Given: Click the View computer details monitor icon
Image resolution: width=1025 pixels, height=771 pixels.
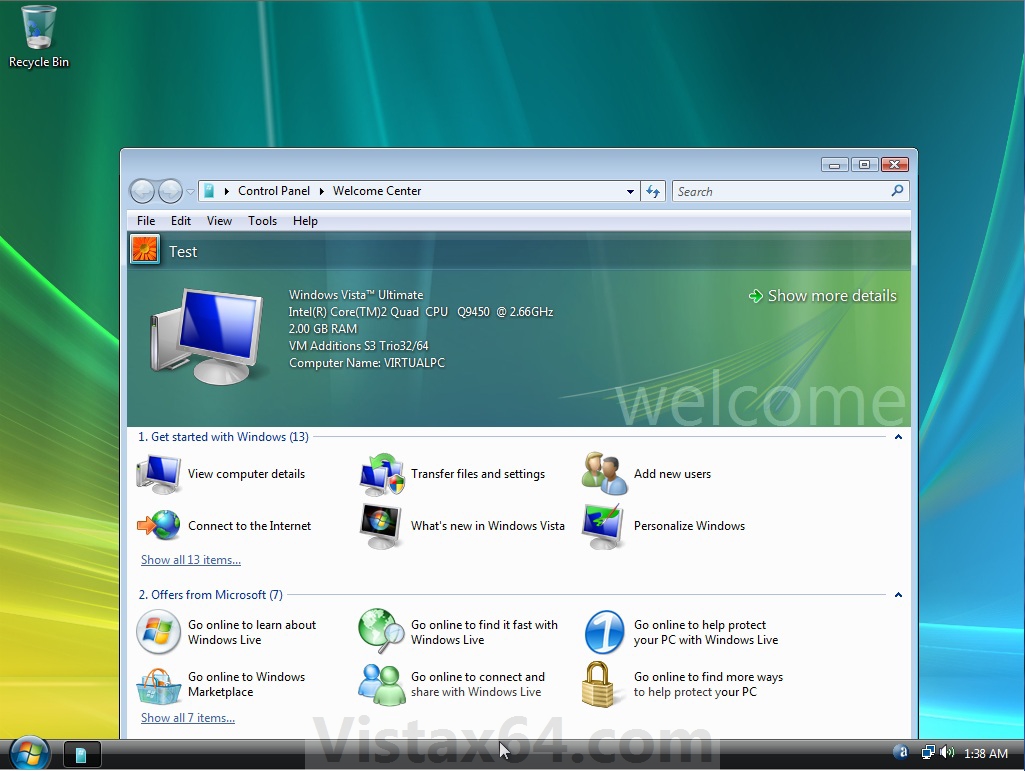Looking at the screenshot, I should [x=159, y=474].
